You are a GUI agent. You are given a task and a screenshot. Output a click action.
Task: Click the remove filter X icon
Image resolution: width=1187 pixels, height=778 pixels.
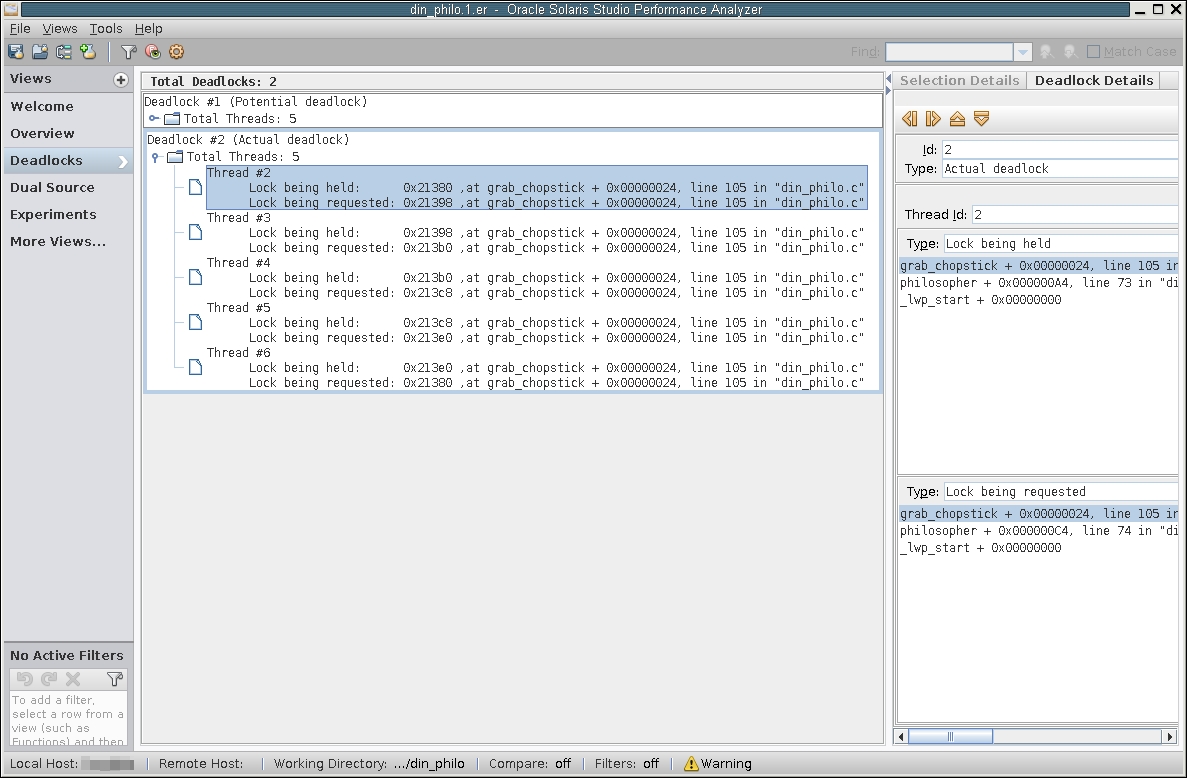click(73, 679)
